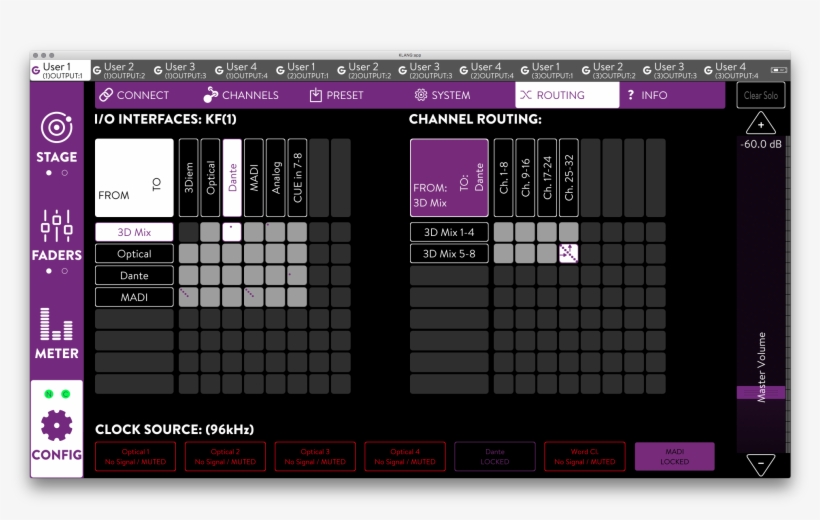Select the 3D Mix source row
The height and width of the screenshot is (520, 820).
click(x=134, y=232)
